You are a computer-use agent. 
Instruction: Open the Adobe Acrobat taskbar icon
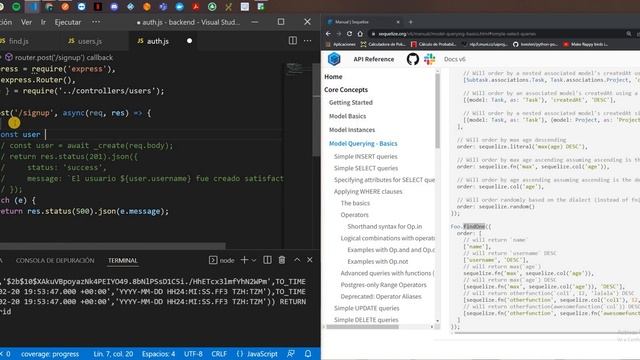[x=196, y=7]
